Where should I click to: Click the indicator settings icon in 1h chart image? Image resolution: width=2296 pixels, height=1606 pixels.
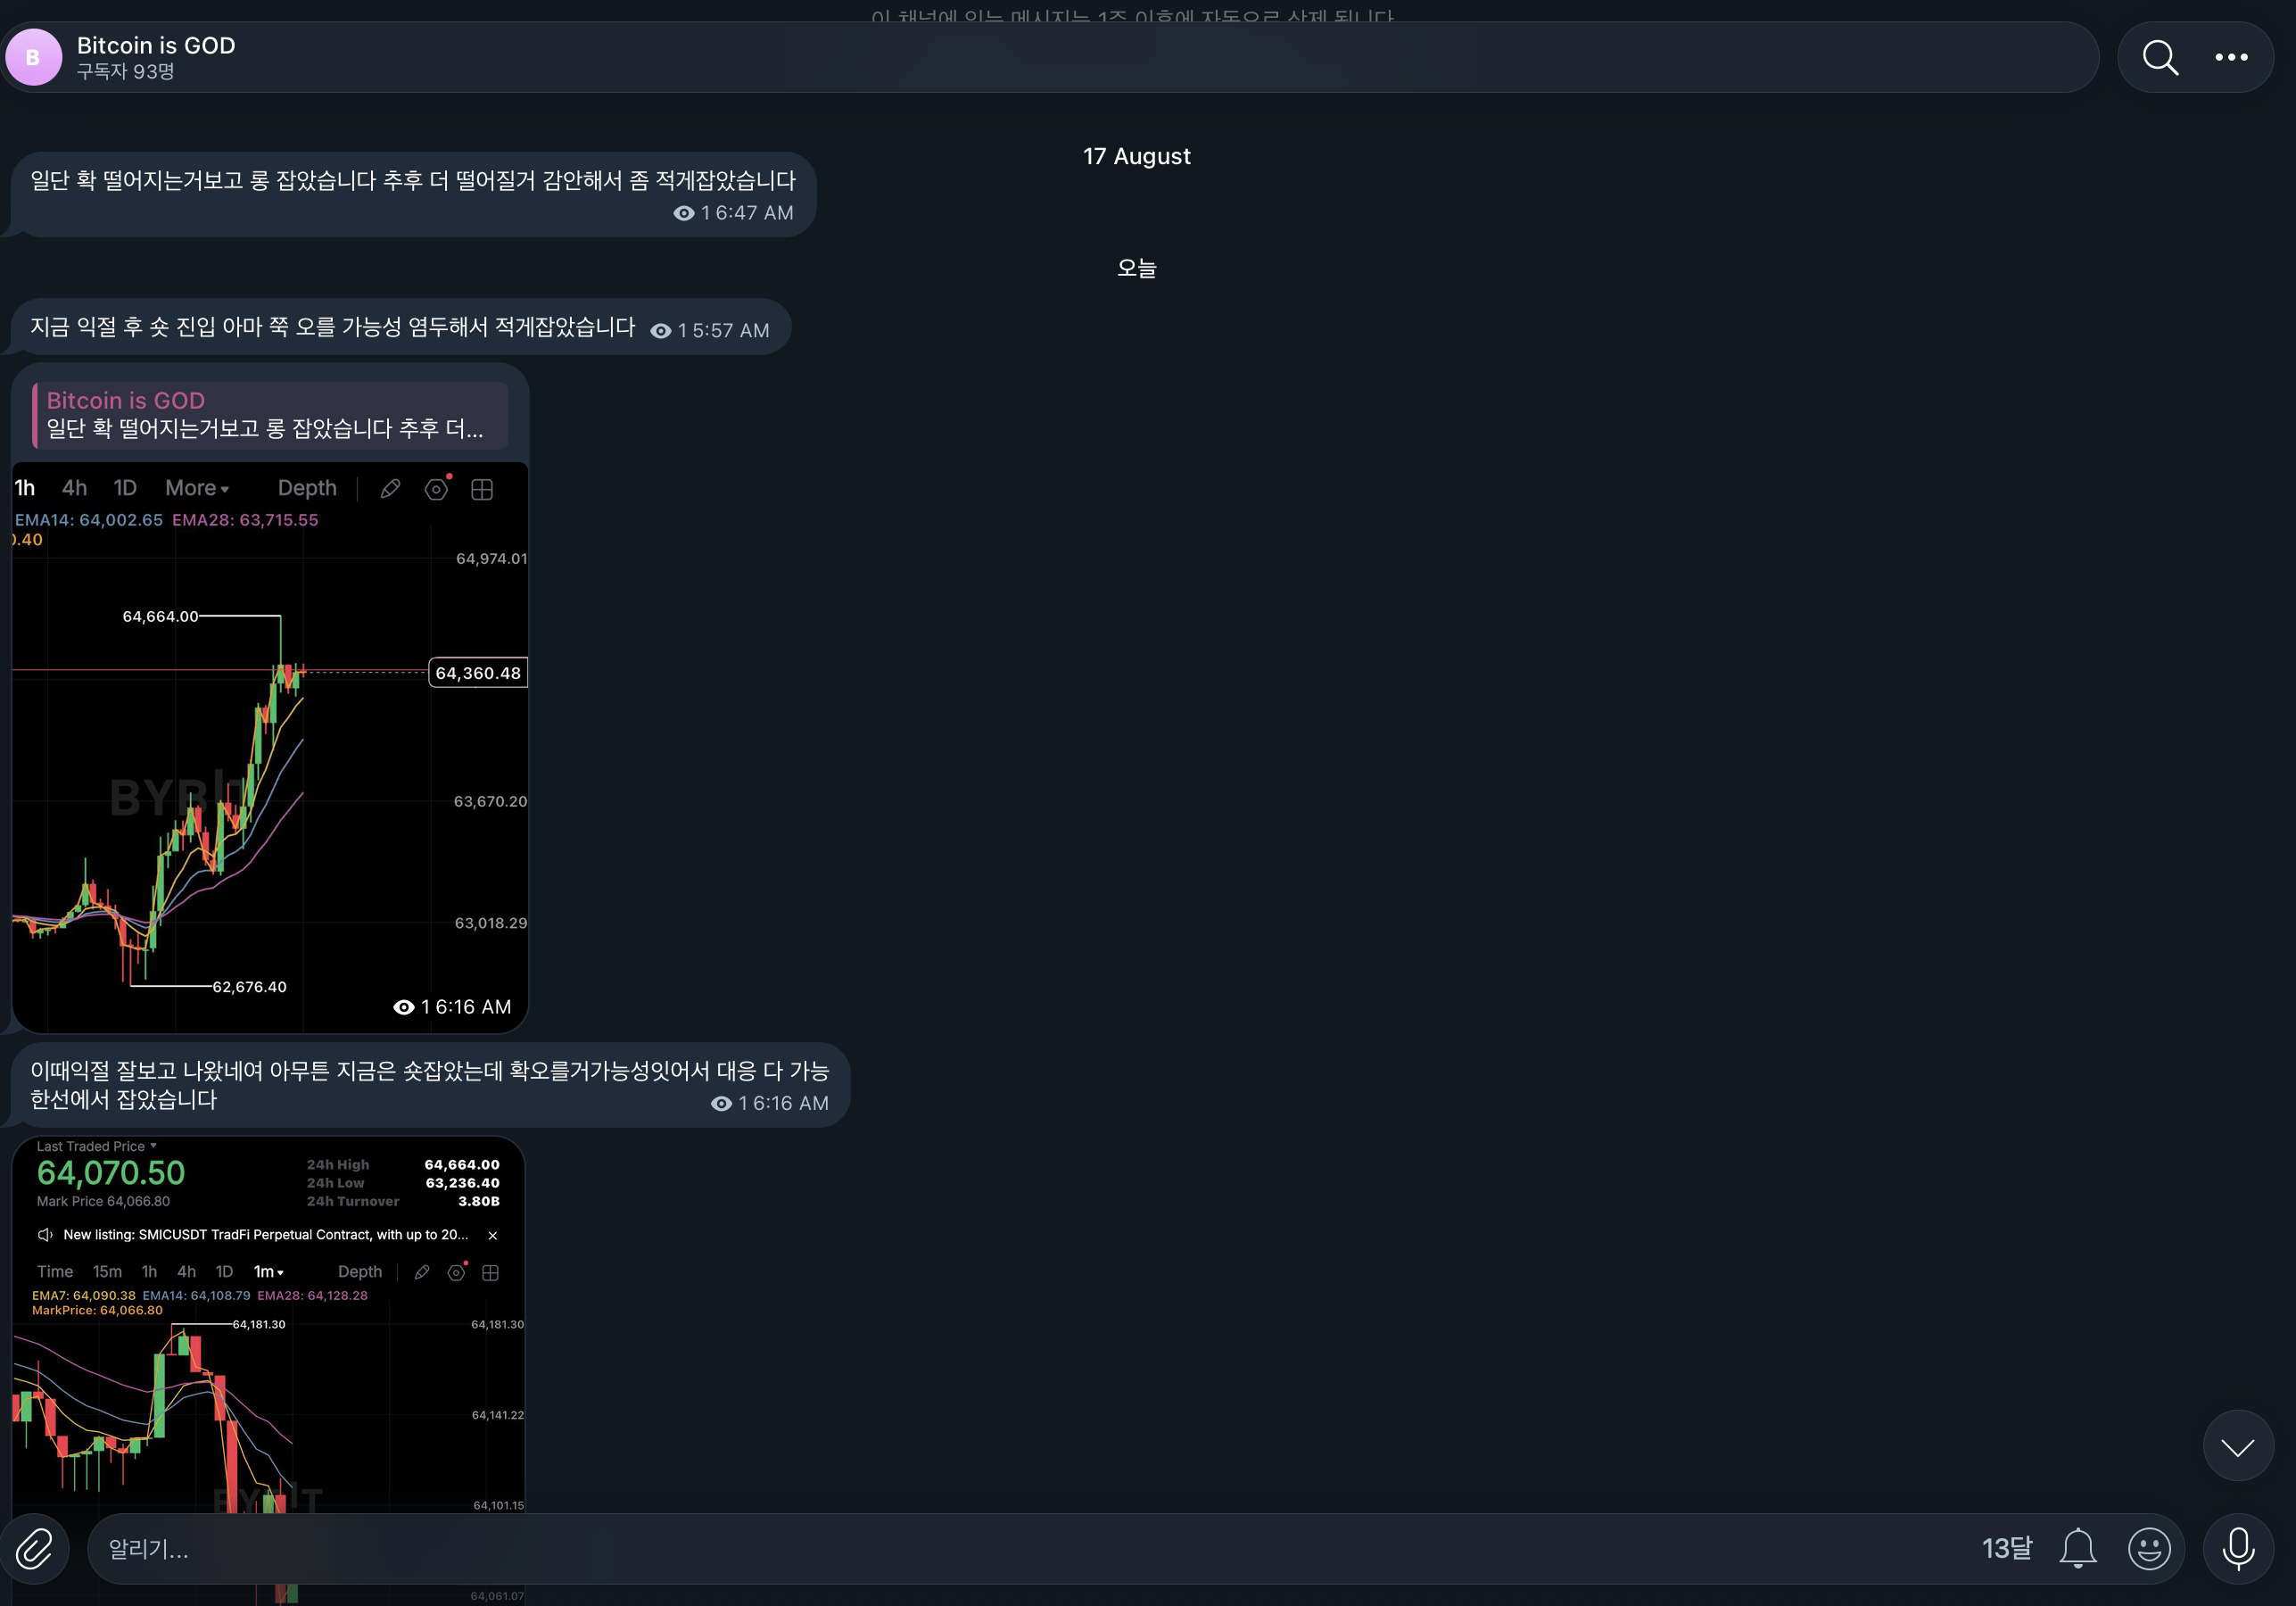tap(436, 489)
